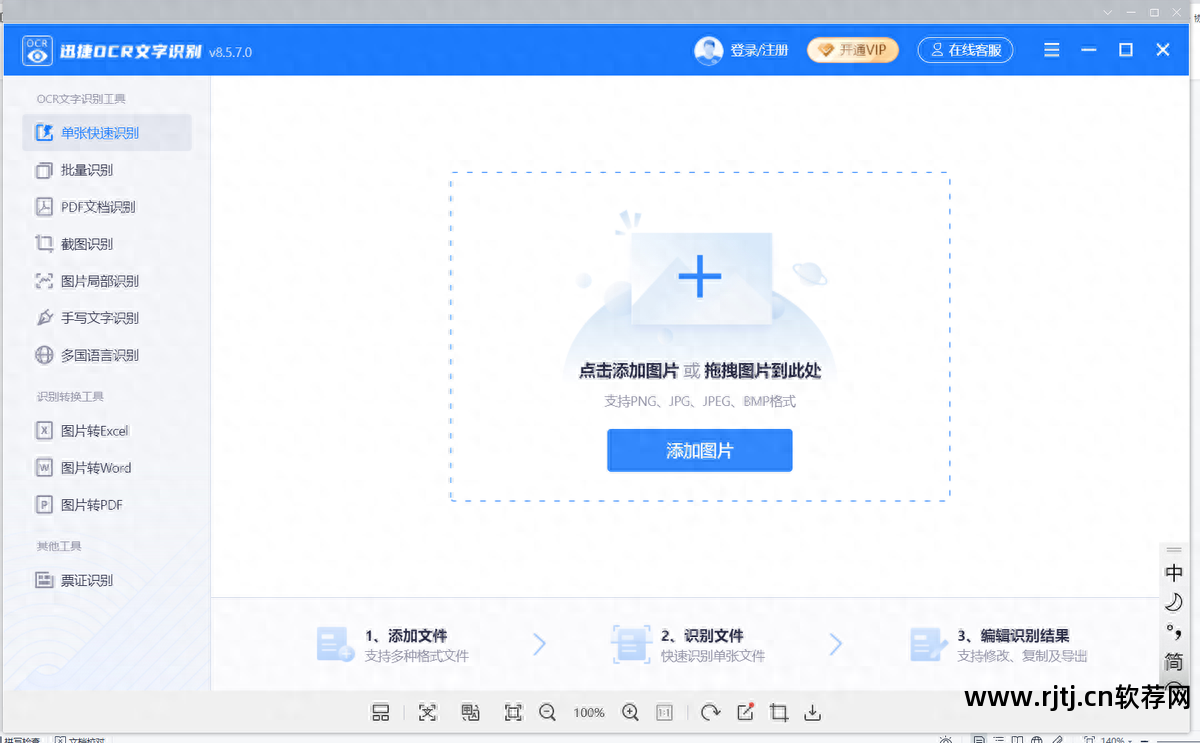Click OCR文字识别工具 section header
The height and width of the screenshot is (743, 1200).
click(x=81, y=99)
